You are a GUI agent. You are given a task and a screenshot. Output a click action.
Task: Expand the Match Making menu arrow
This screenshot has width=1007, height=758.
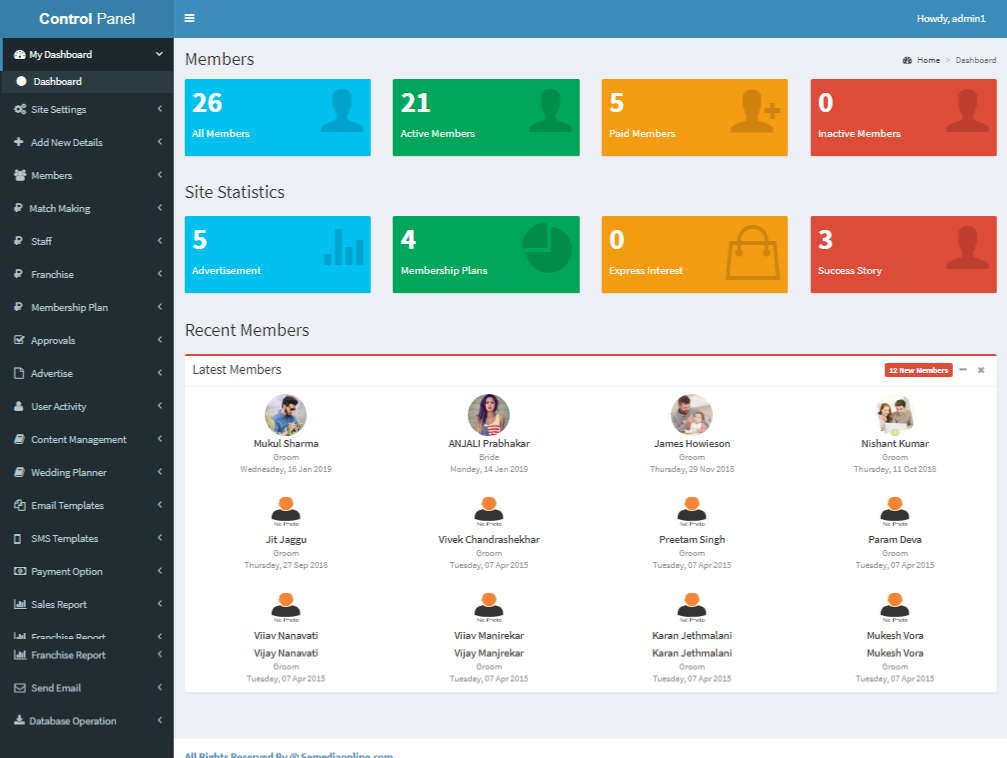point(160,207)
